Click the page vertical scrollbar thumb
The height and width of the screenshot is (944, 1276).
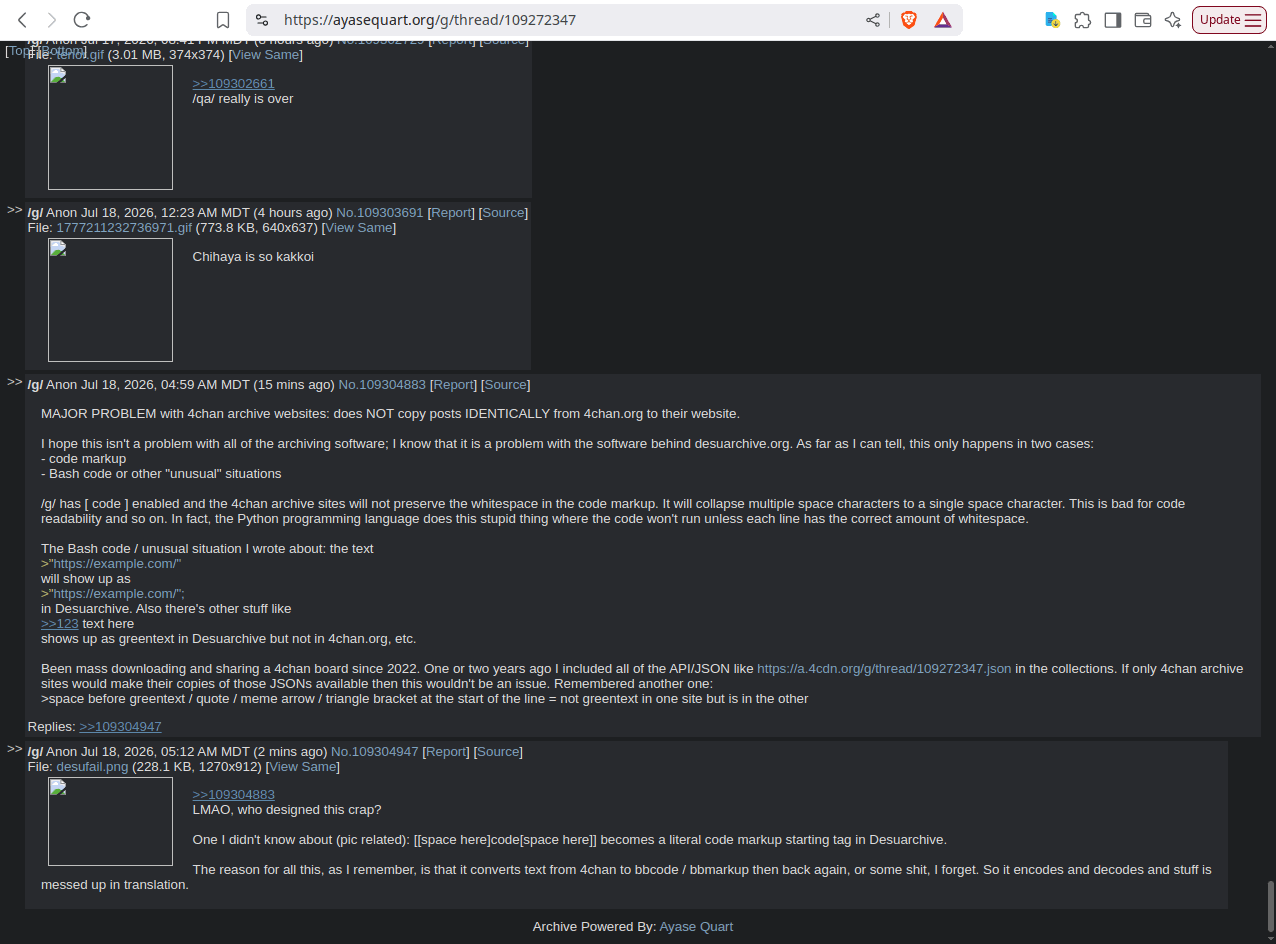pyautogui.click(x=1271, y=904)
